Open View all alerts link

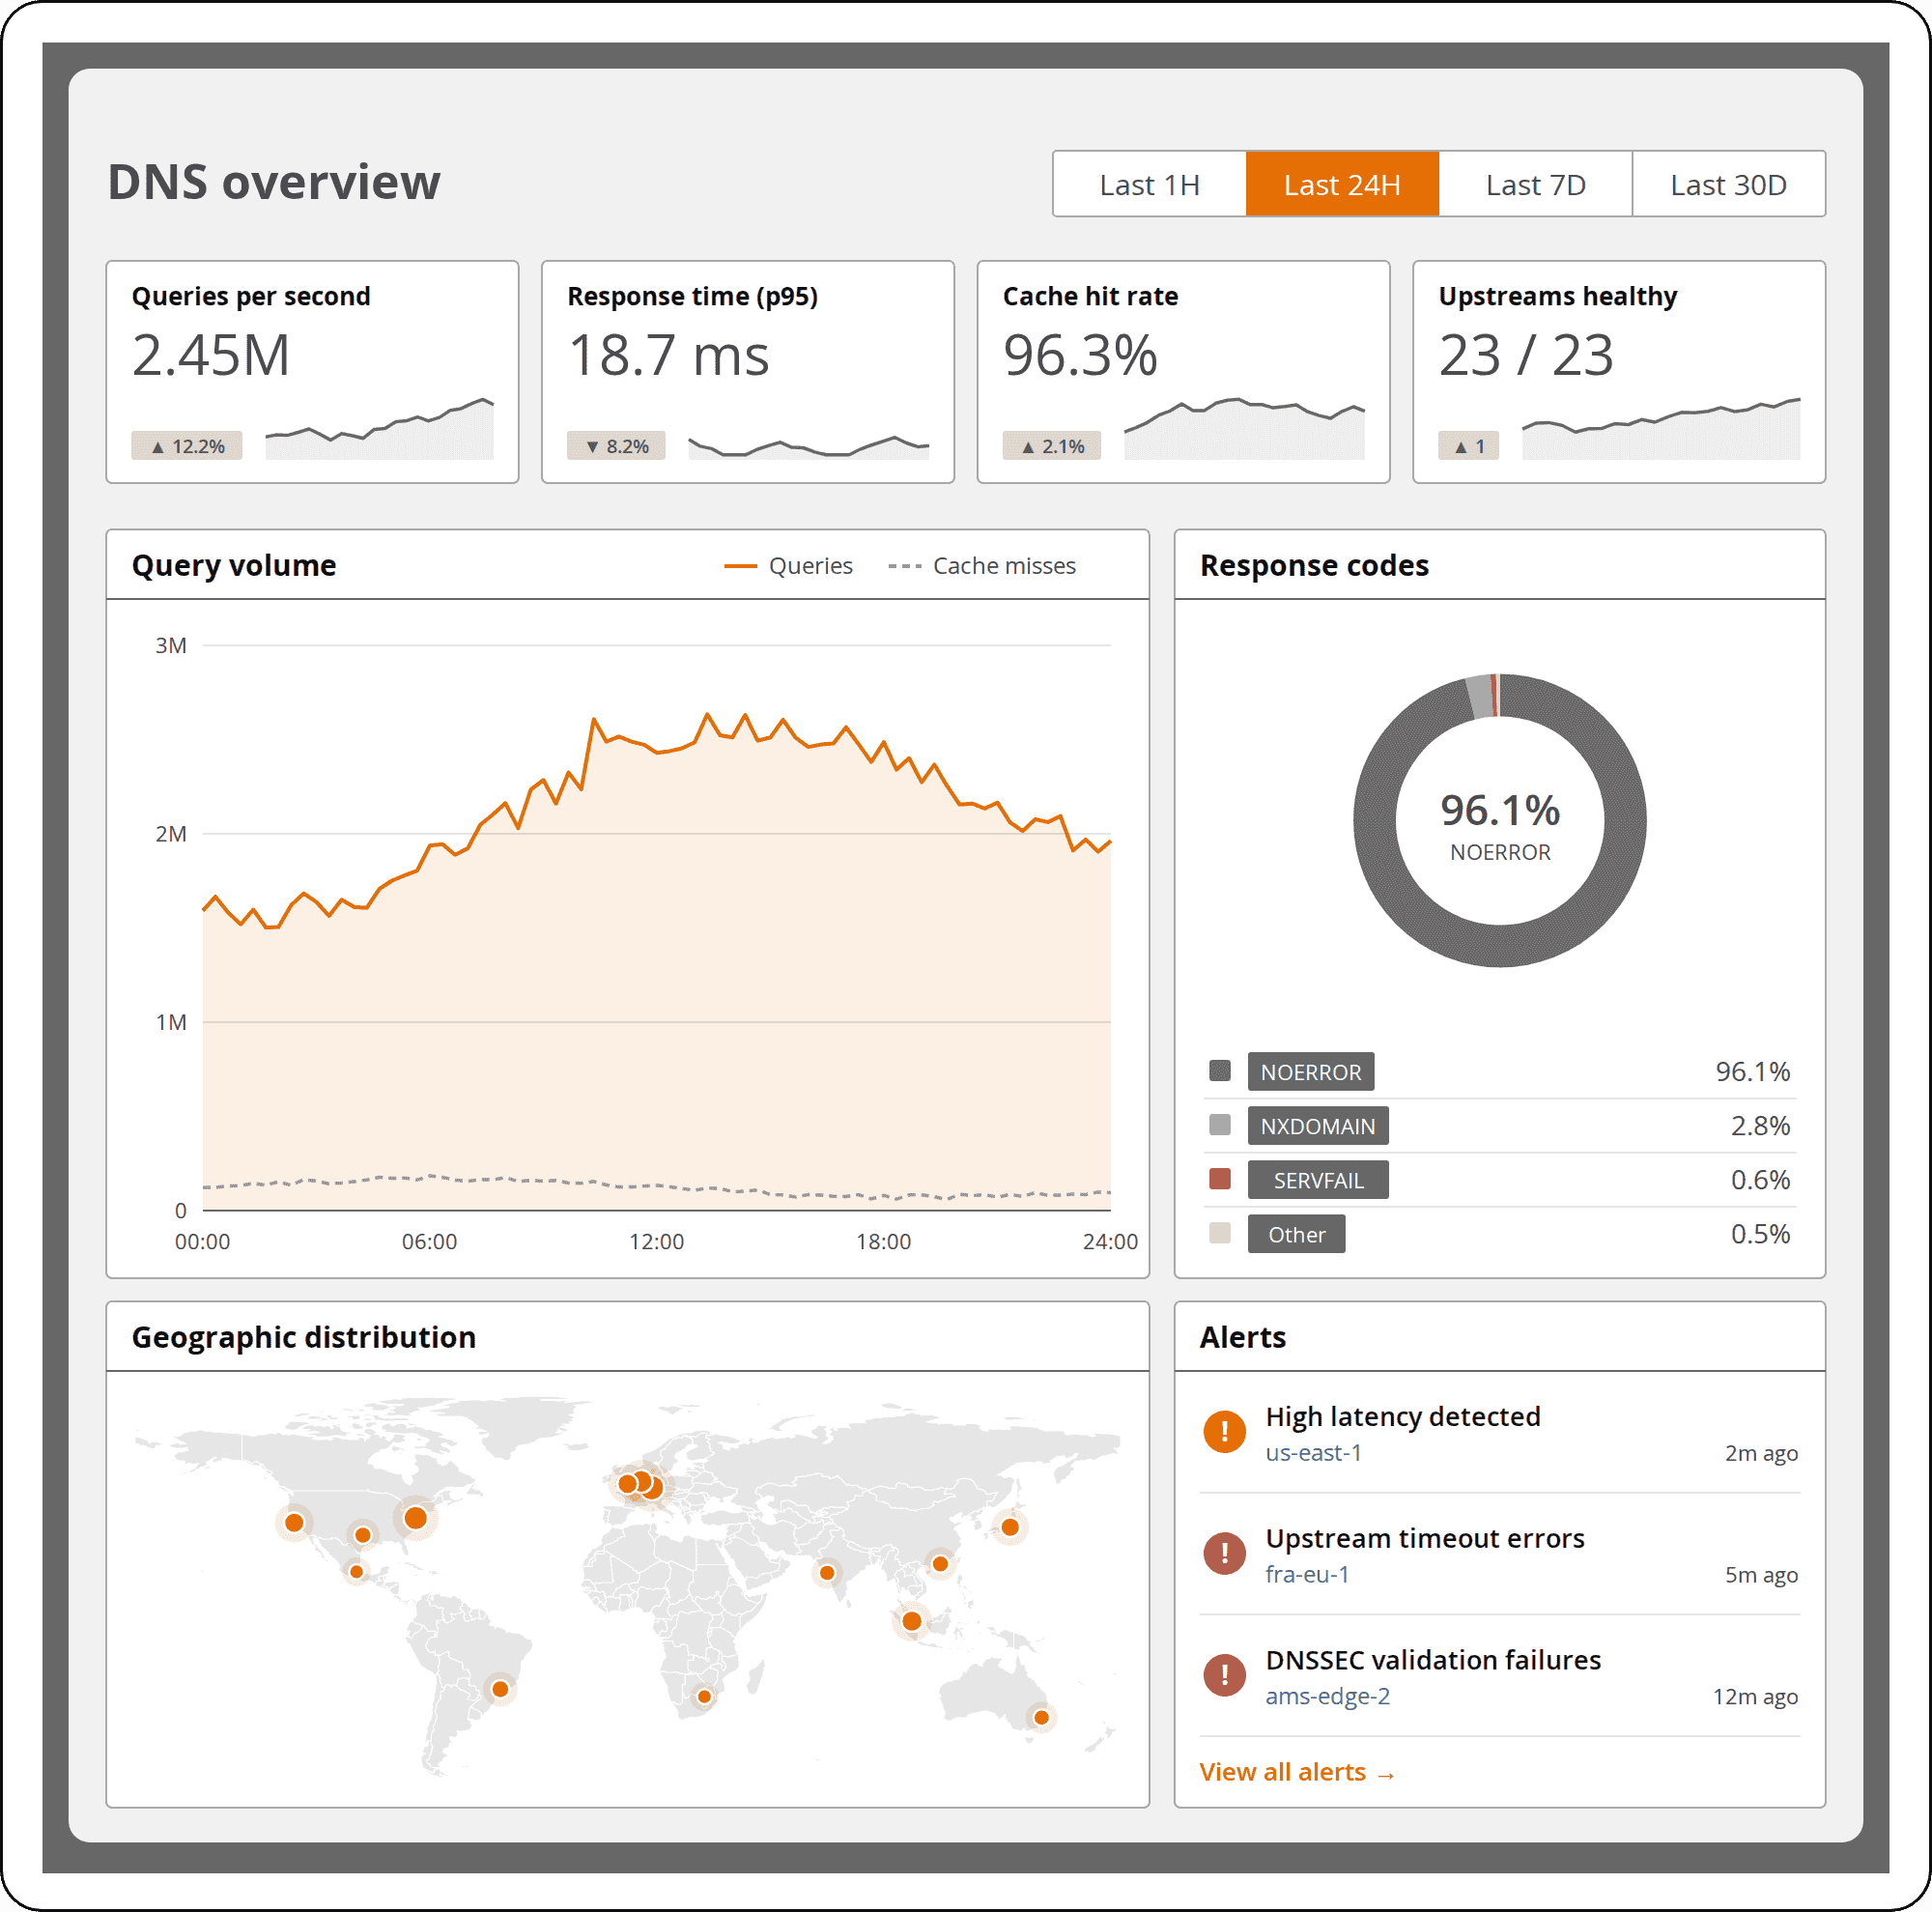click(x=1297, y=1772)
